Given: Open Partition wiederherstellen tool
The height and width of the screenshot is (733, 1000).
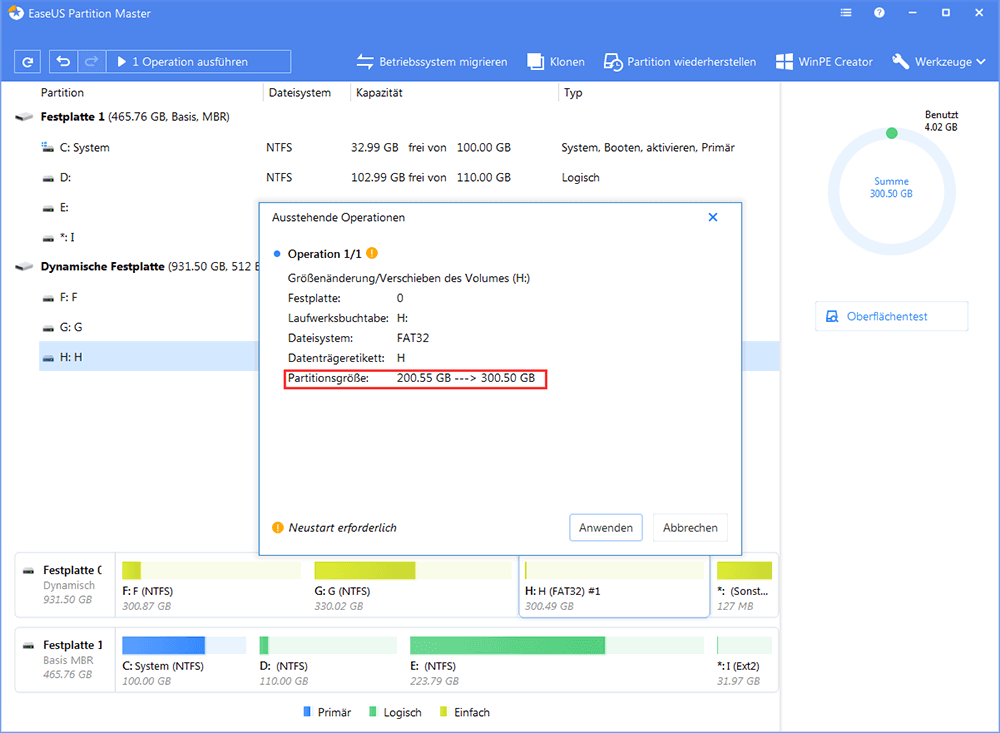Looking at the screenshot, I should 680,62.
